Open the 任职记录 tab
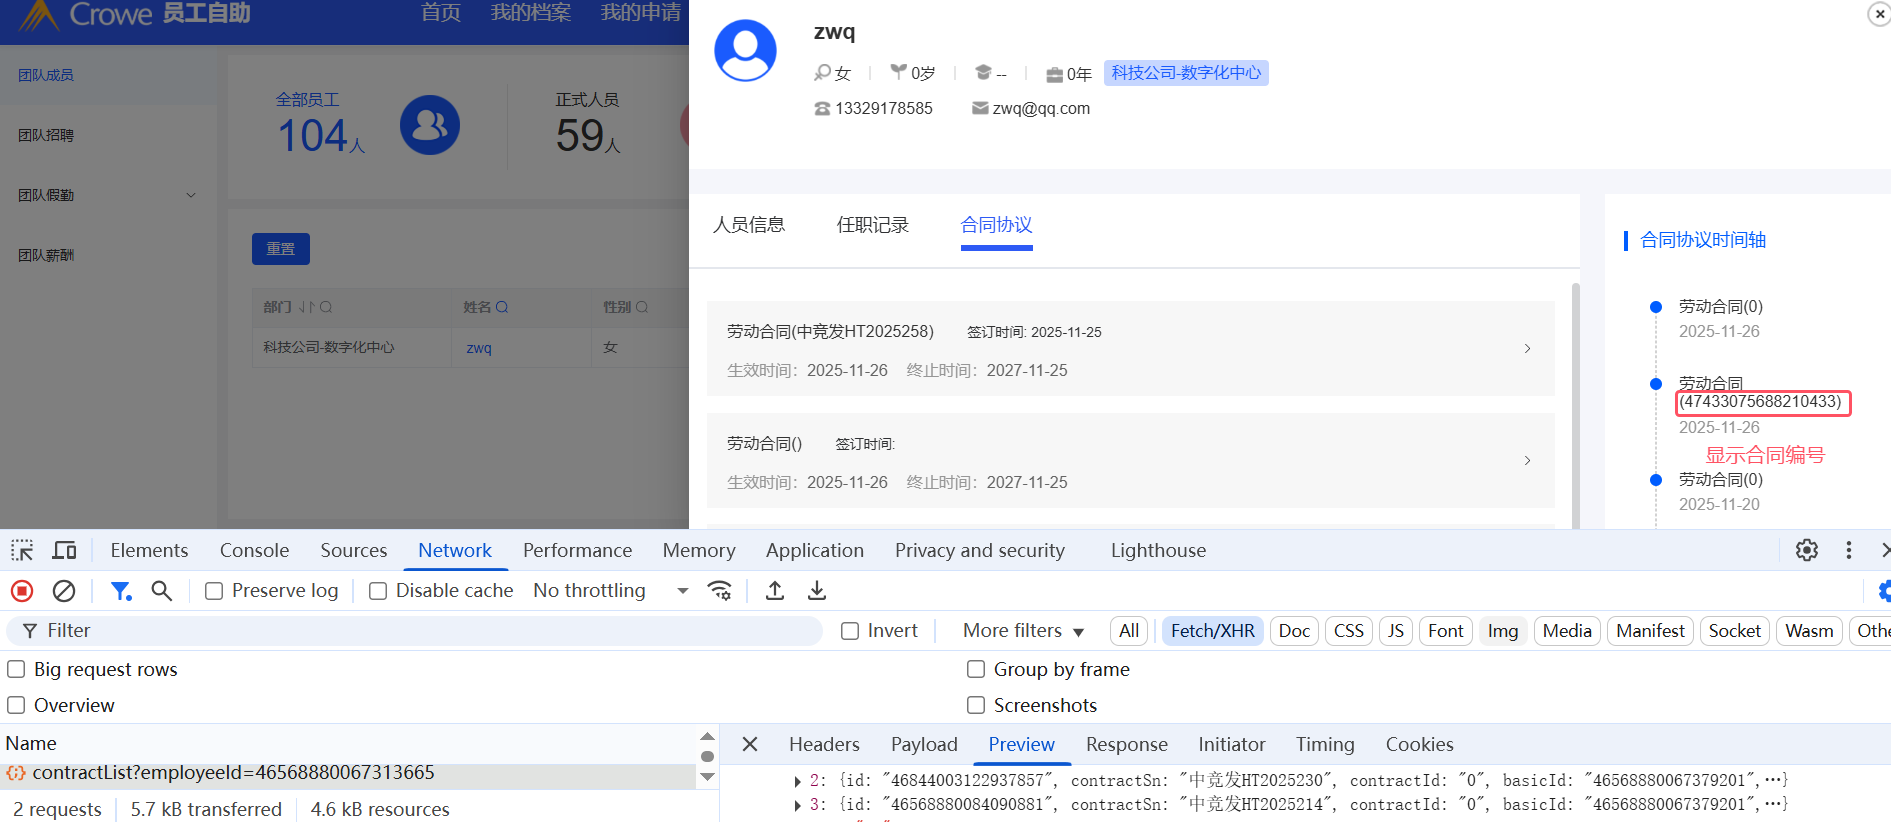Screen dimensions: 1891x822 tap(872, 225)
